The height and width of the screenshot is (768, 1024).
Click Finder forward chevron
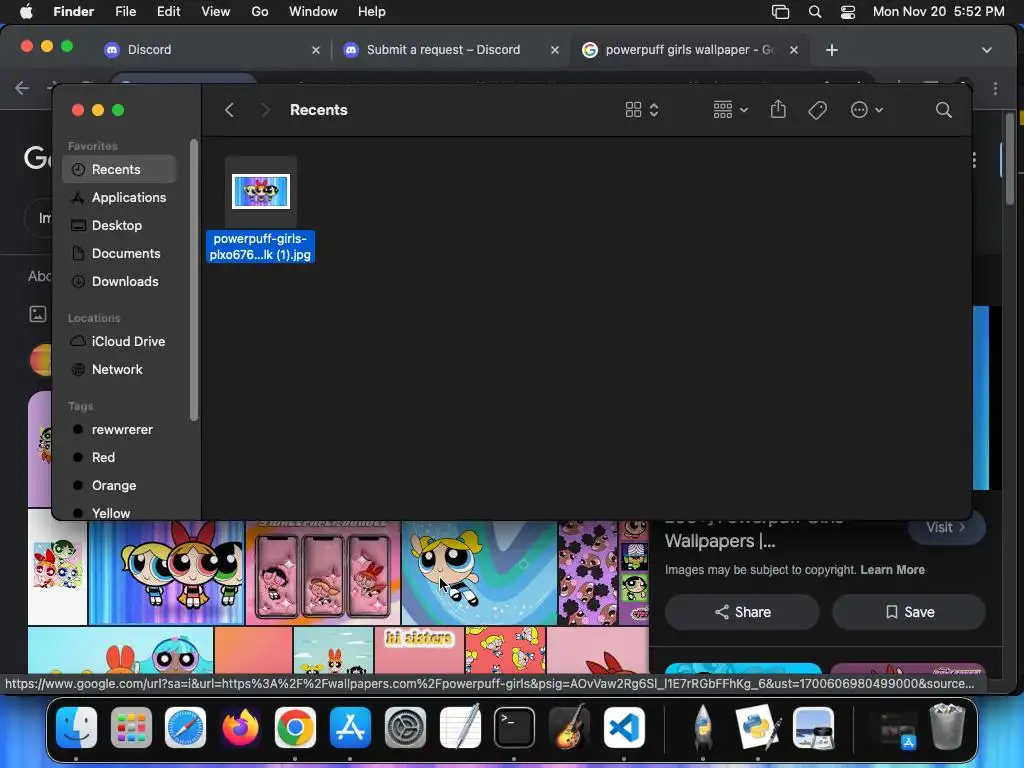pos(265,110)
